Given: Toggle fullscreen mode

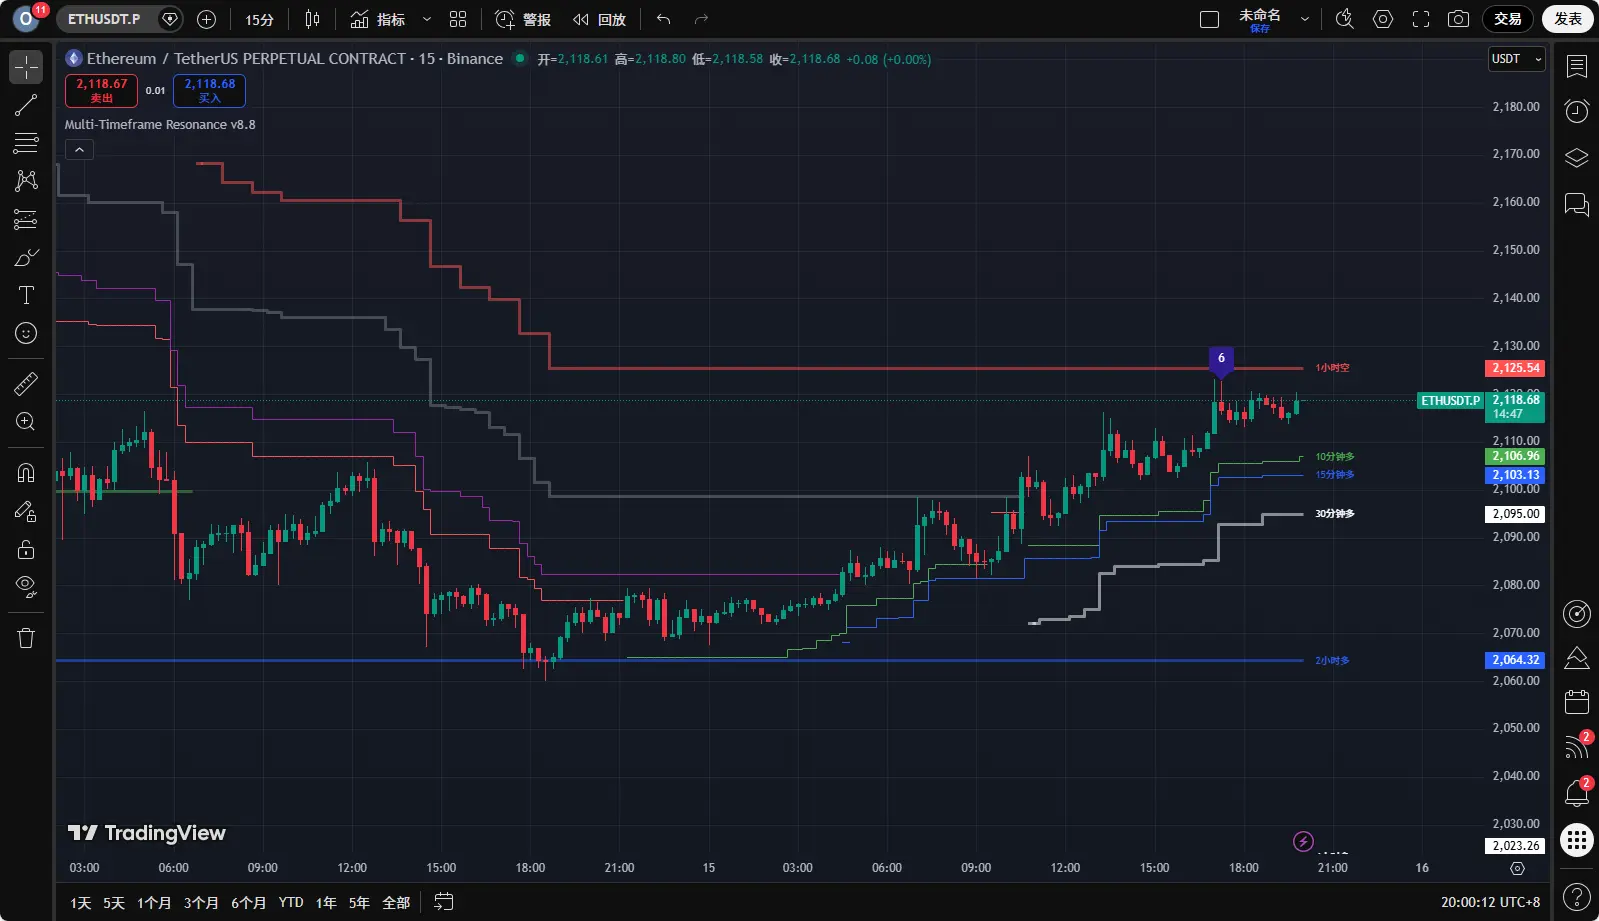Looking at the screenshot, I should [1421, 19].
